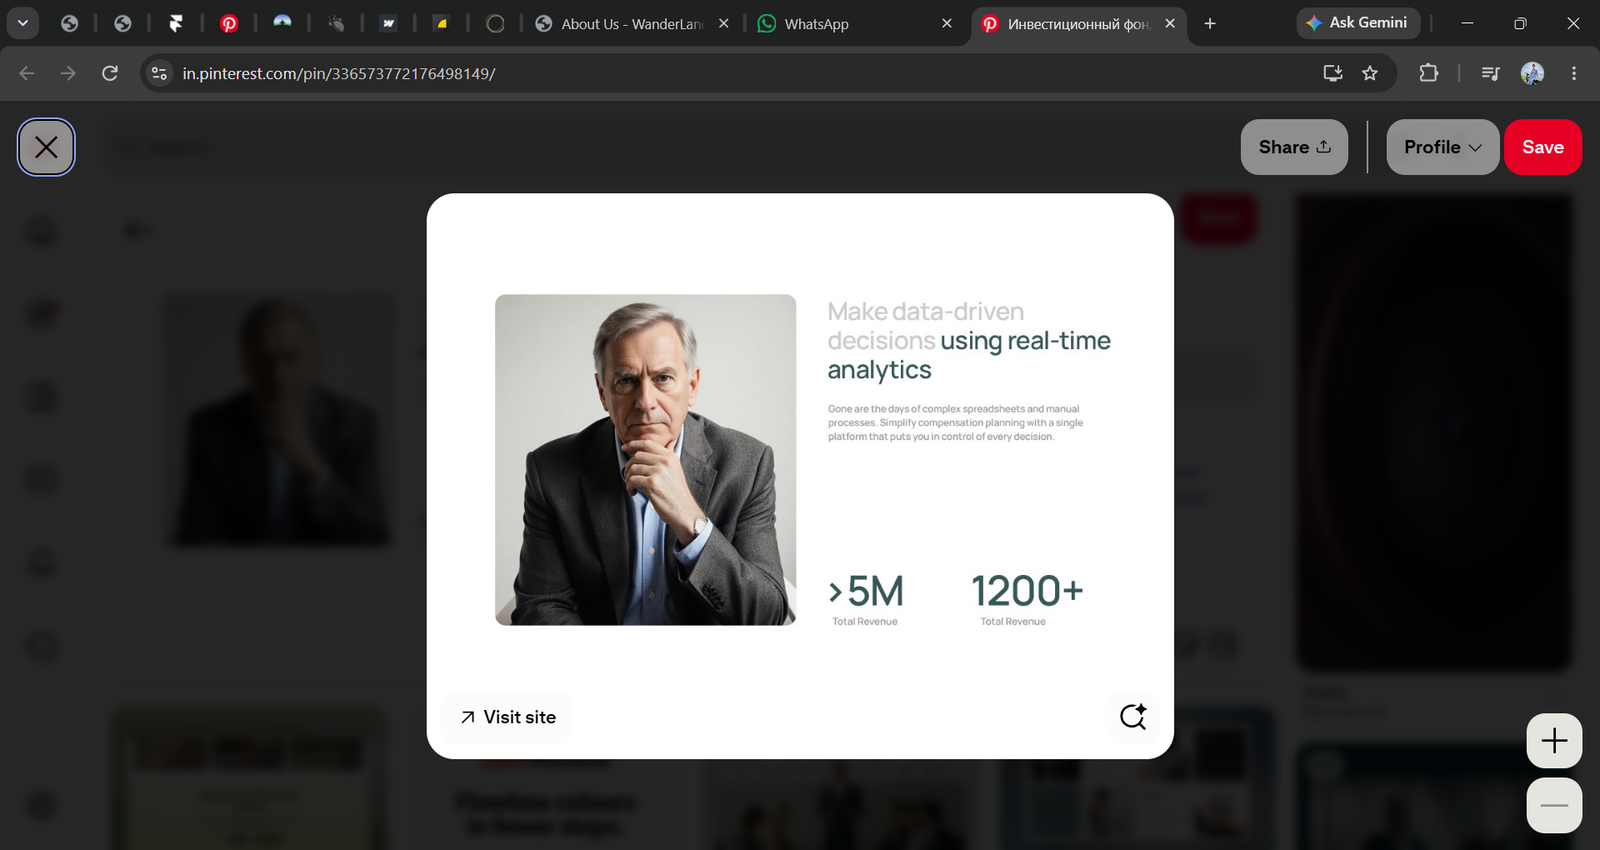Open the media controls icon
The height and width of the screenshot is (850, 1600).
click(x=1490, y=73)
